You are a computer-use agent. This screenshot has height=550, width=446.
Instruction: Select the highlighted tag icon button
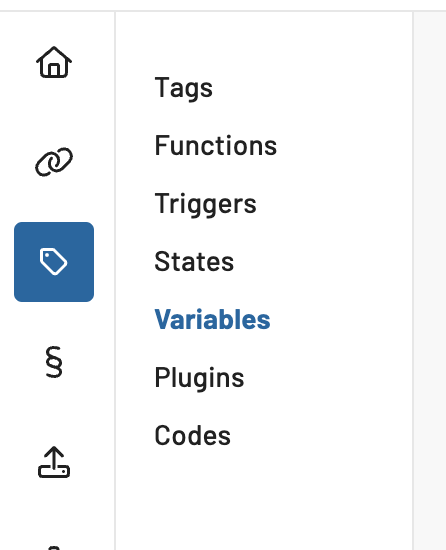coord(54,262)
